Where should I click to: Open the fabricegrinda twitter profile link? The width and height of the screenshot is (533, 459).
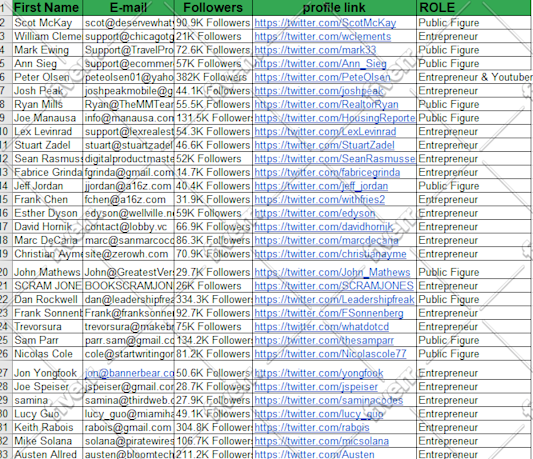(327, 172)
